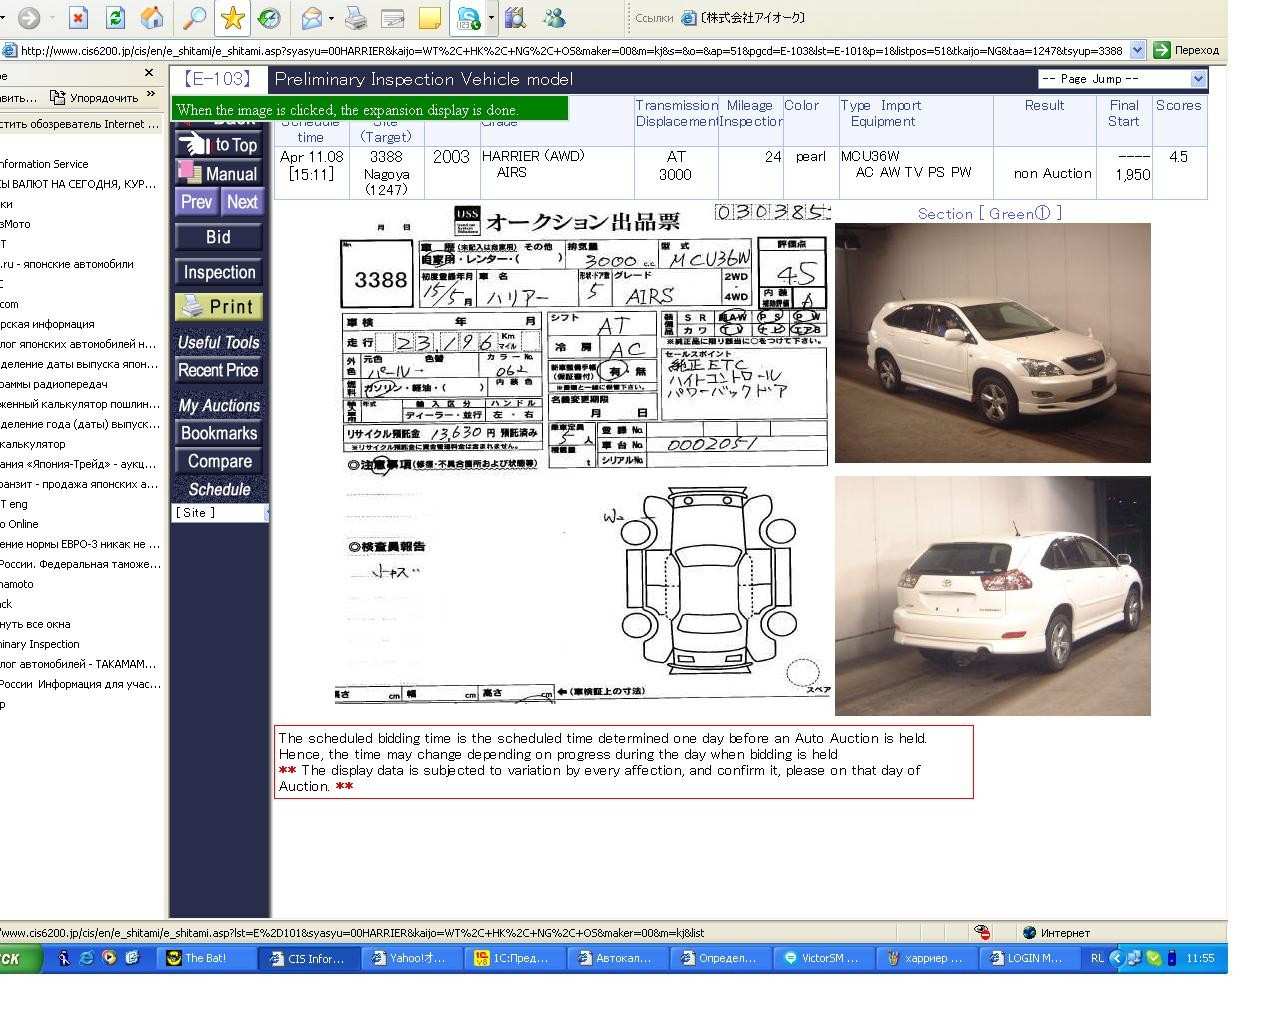Image resolution: width=1280 pixels, height=1024 pixels.
Task: Open favorite '.ru - японские автомобили'
Action: 67,264
